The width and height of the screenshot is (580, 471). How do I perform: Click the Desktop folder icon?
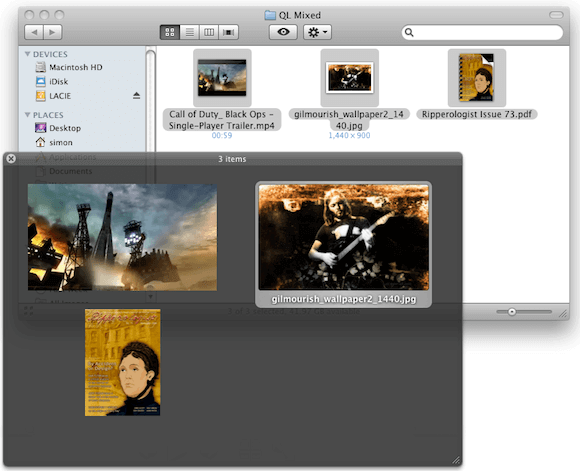tap(40, 128)
